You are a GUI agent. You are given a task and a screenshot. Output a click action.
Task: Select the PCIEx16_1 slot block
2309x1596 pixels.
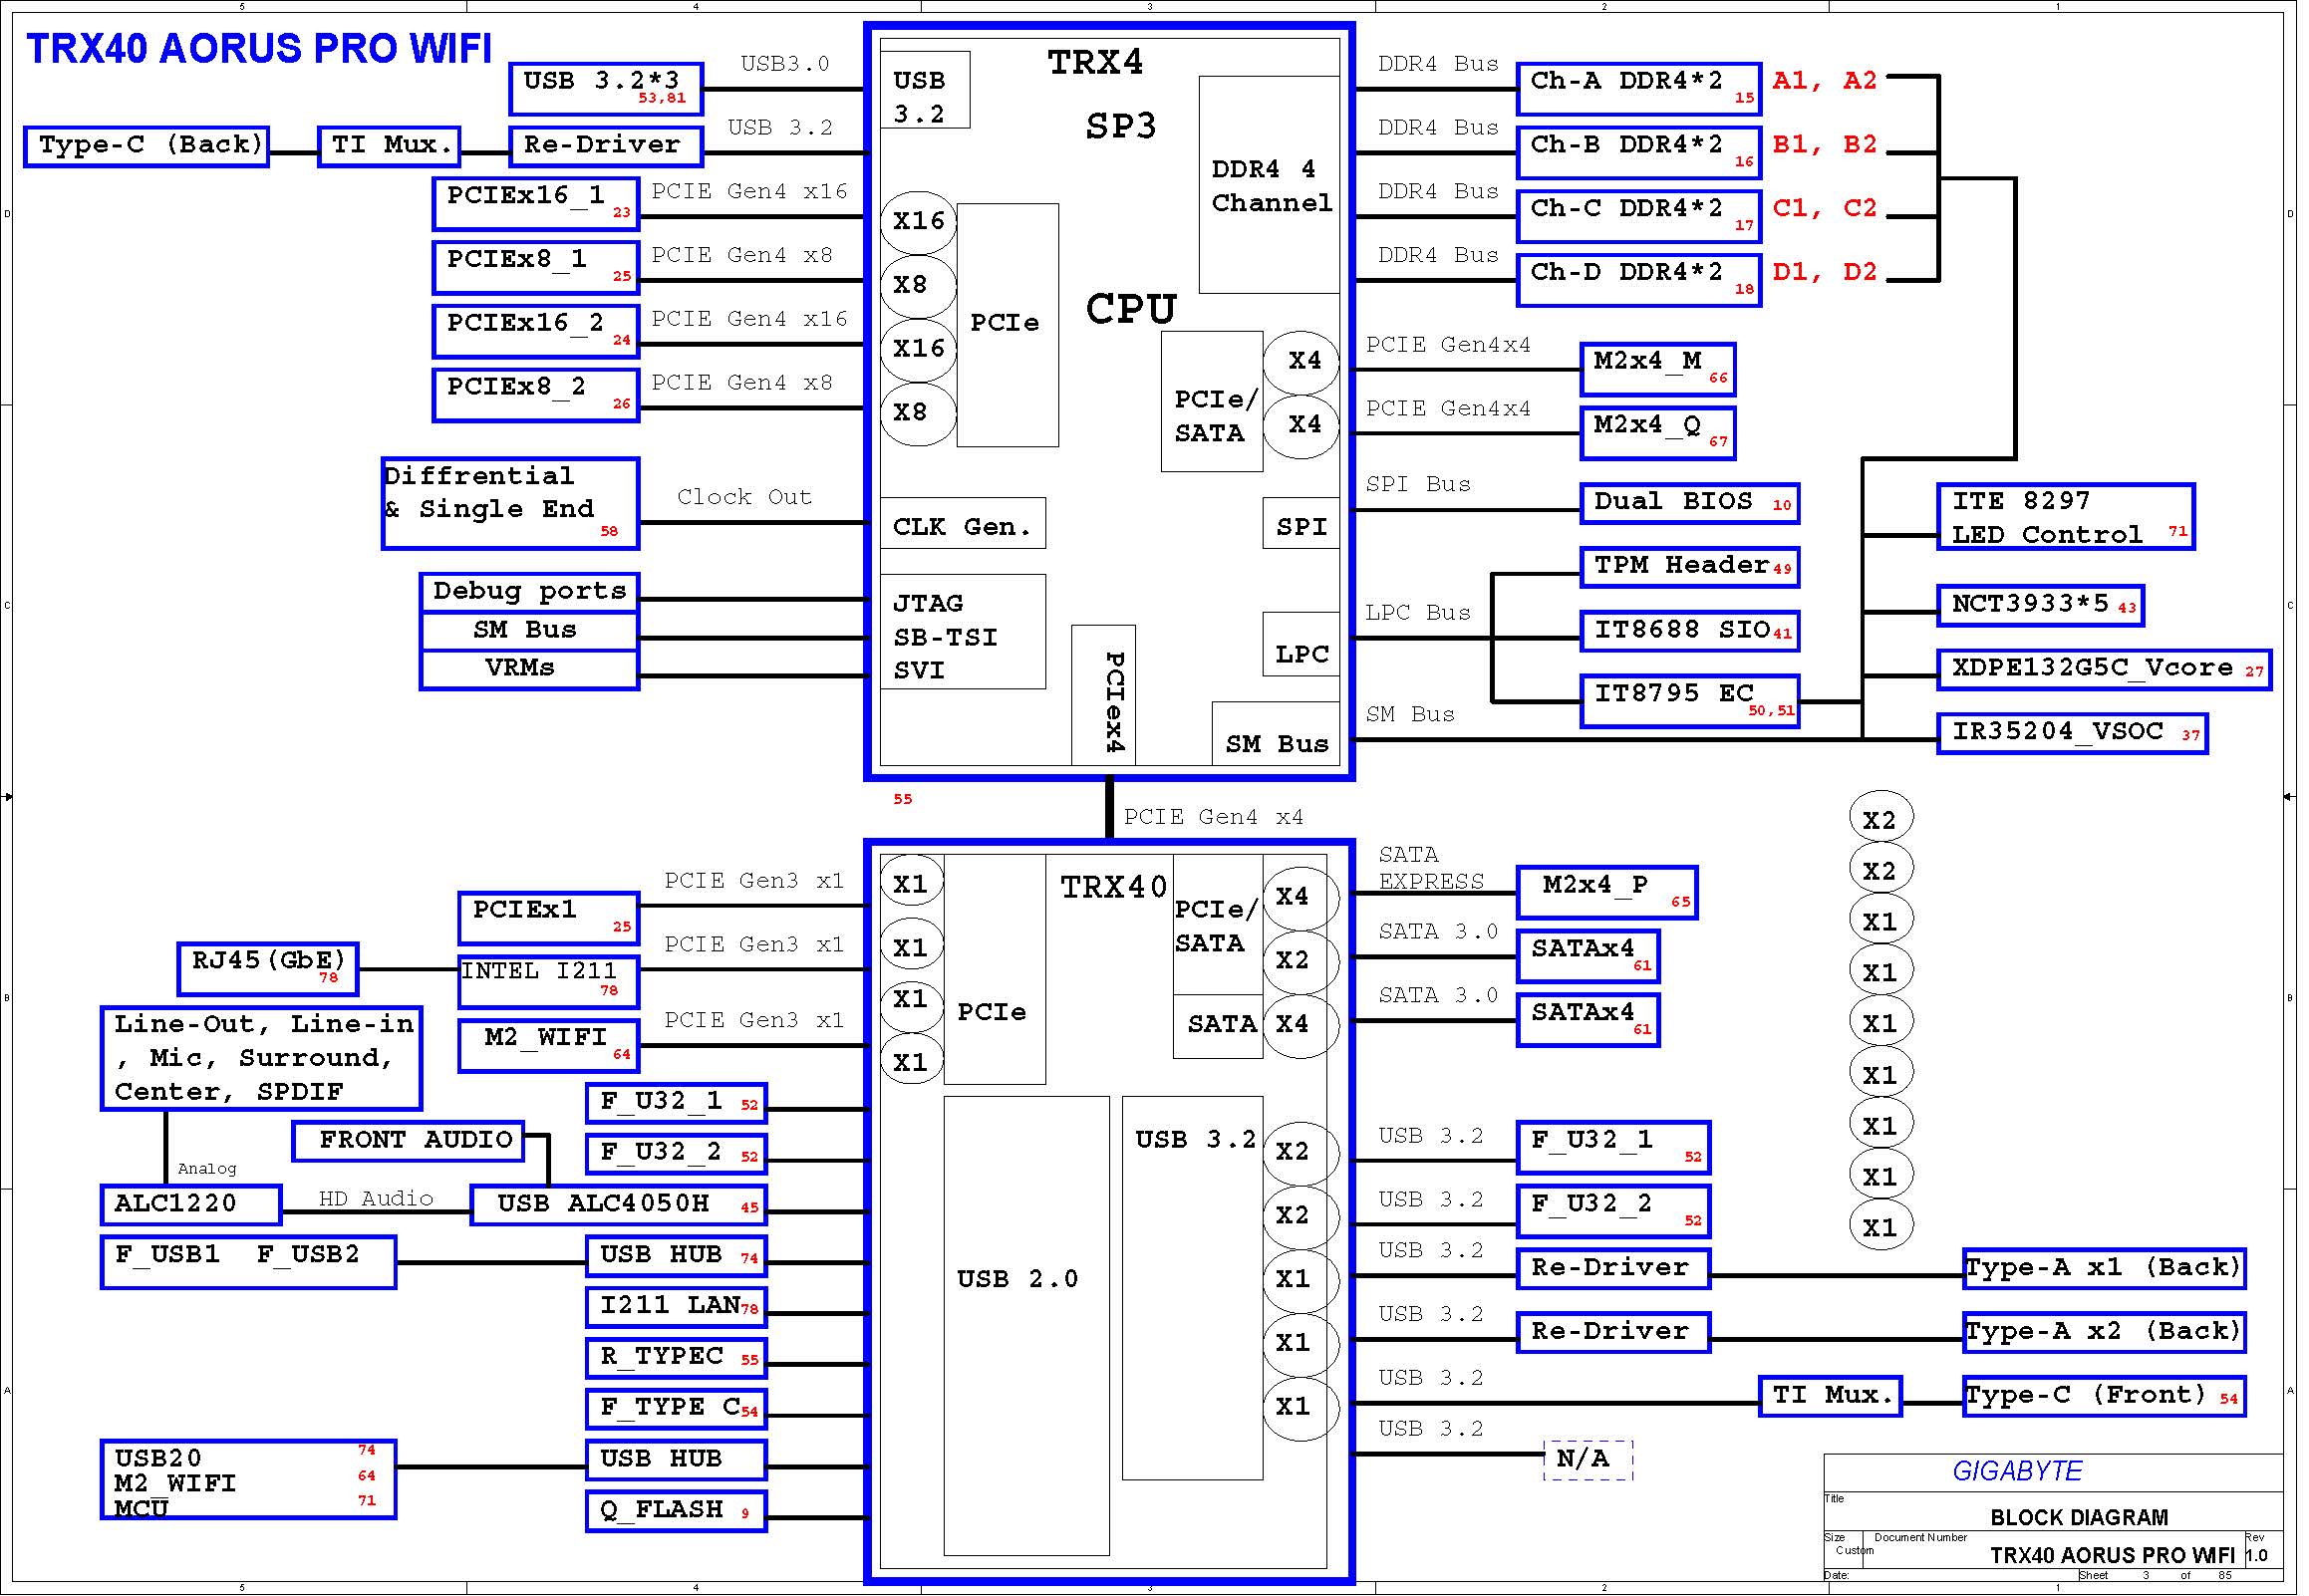536,203
